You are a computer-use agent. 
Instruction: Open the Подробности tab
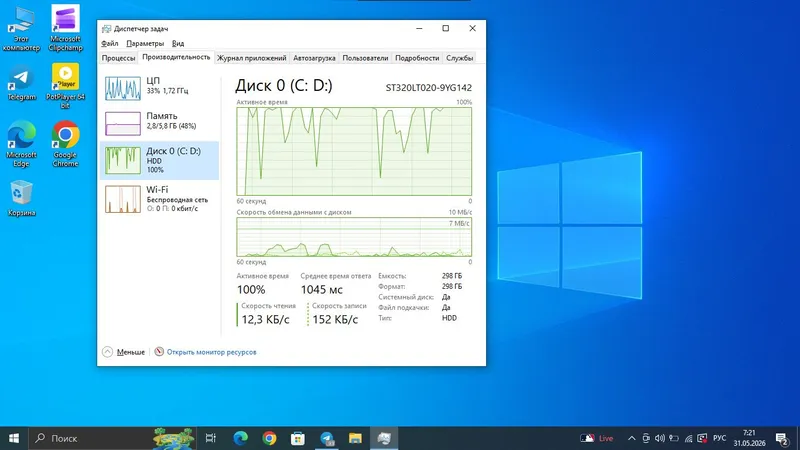417,58
